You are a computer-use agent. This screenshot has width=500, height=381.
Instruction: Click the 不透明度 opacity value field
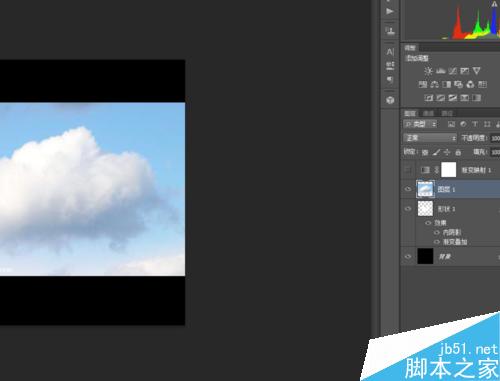coord(495,138)
